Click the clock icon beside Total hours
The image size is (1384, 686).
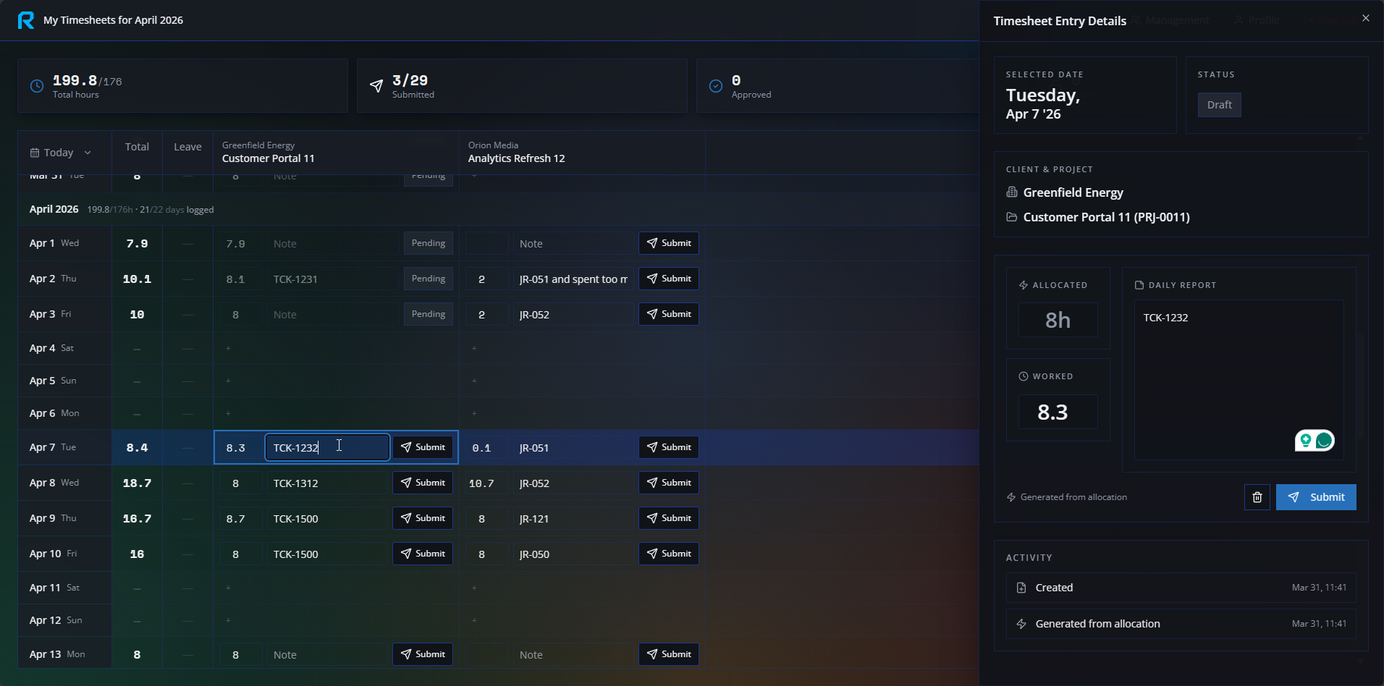37,86
